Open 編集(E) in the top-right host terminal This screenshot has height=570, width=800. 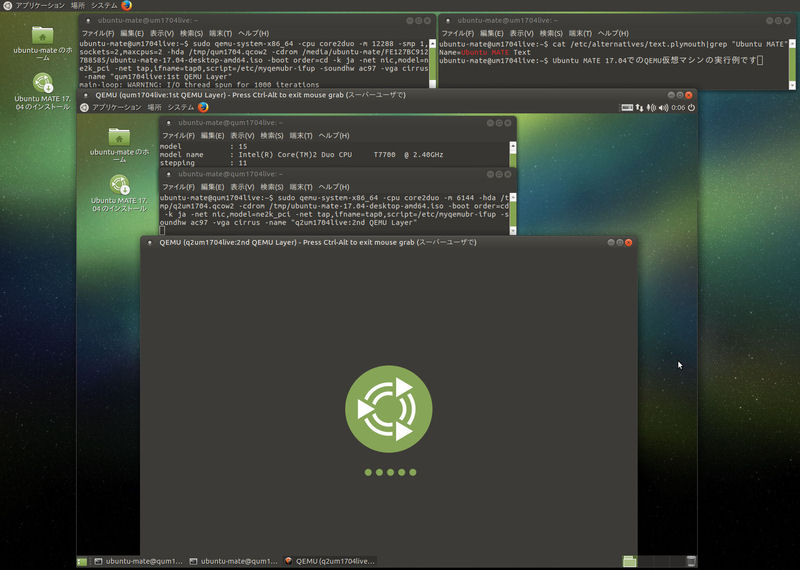(x=492, y=33)
